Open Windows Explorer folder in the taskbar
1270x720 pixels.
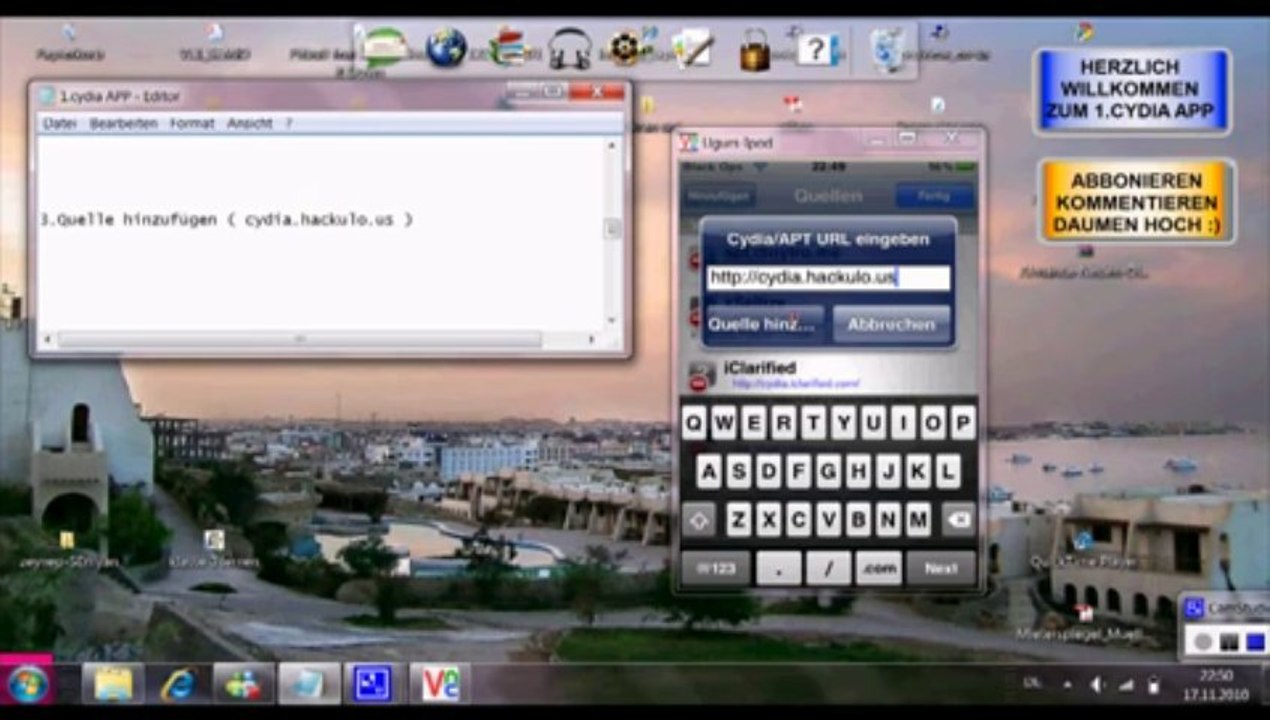[x=112, y=685]
